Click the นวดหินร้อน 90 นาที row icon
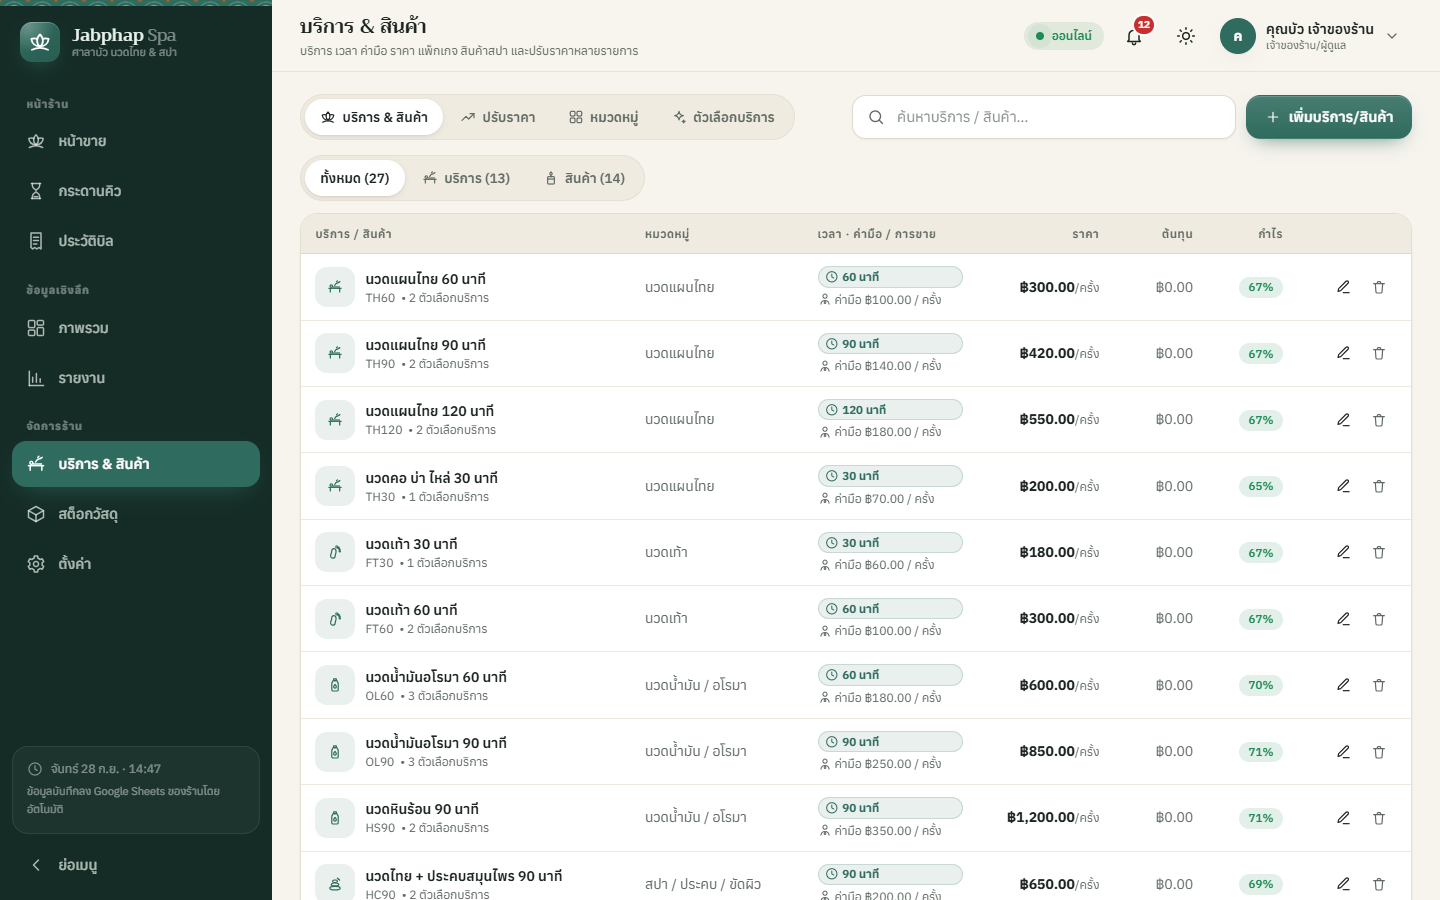This screenshot has width=1440, height=900. pyautogui.click(x=335, y=818)
